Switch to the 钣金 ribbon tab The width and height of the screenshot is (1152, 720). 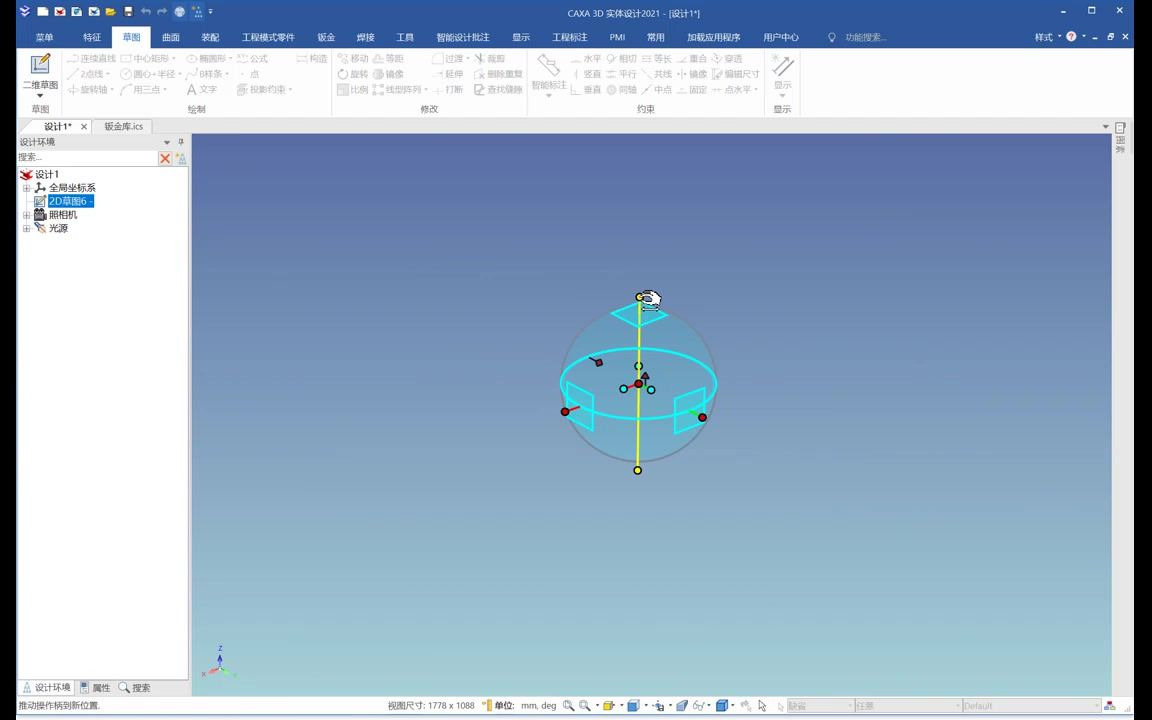click(326, 37)
